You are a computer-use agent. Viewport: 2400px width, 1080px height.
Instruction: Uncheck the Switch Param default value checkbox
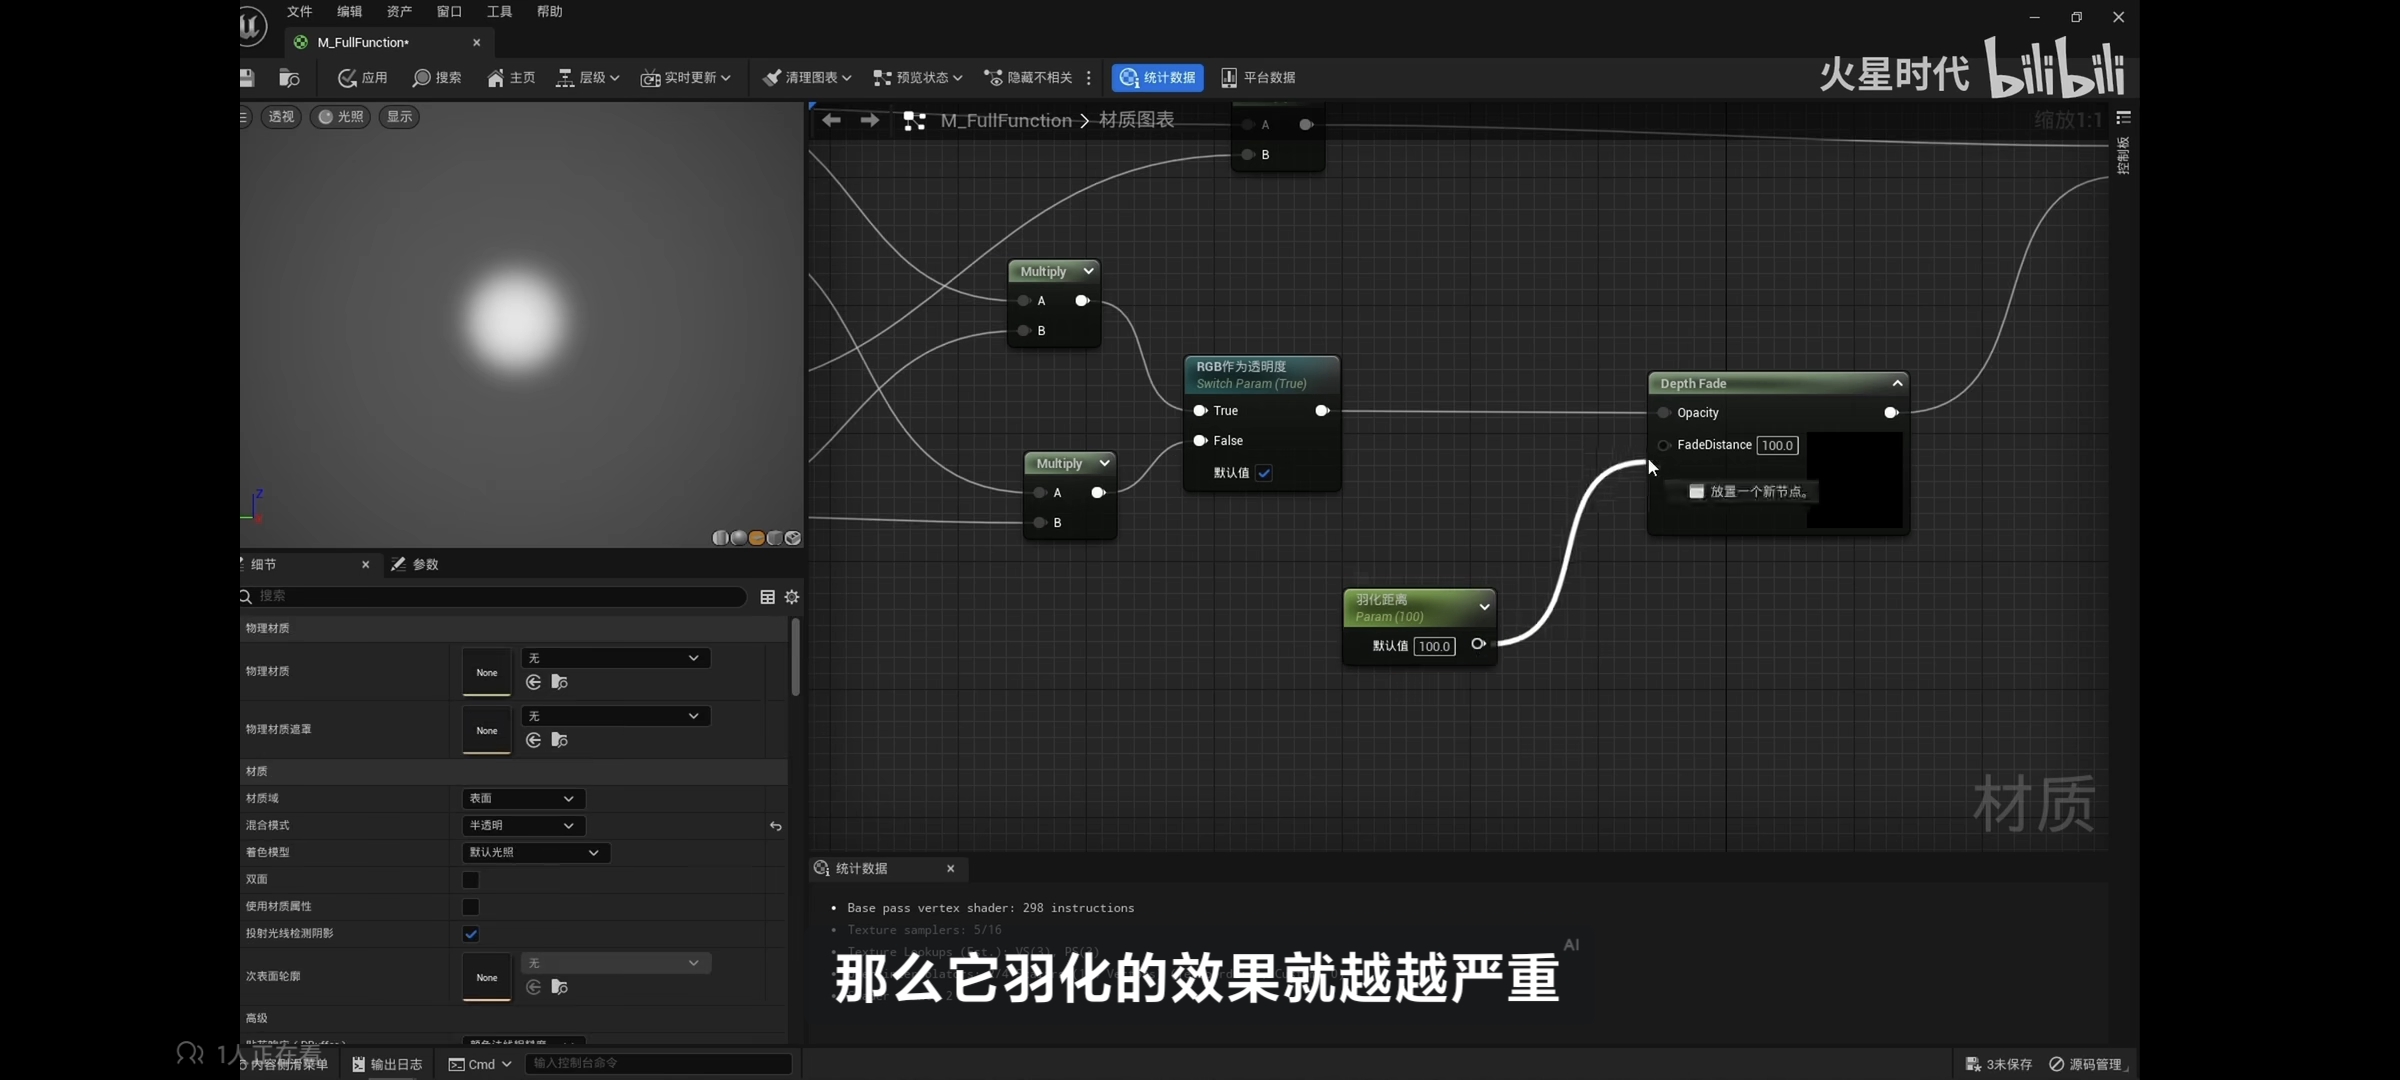1264,473
